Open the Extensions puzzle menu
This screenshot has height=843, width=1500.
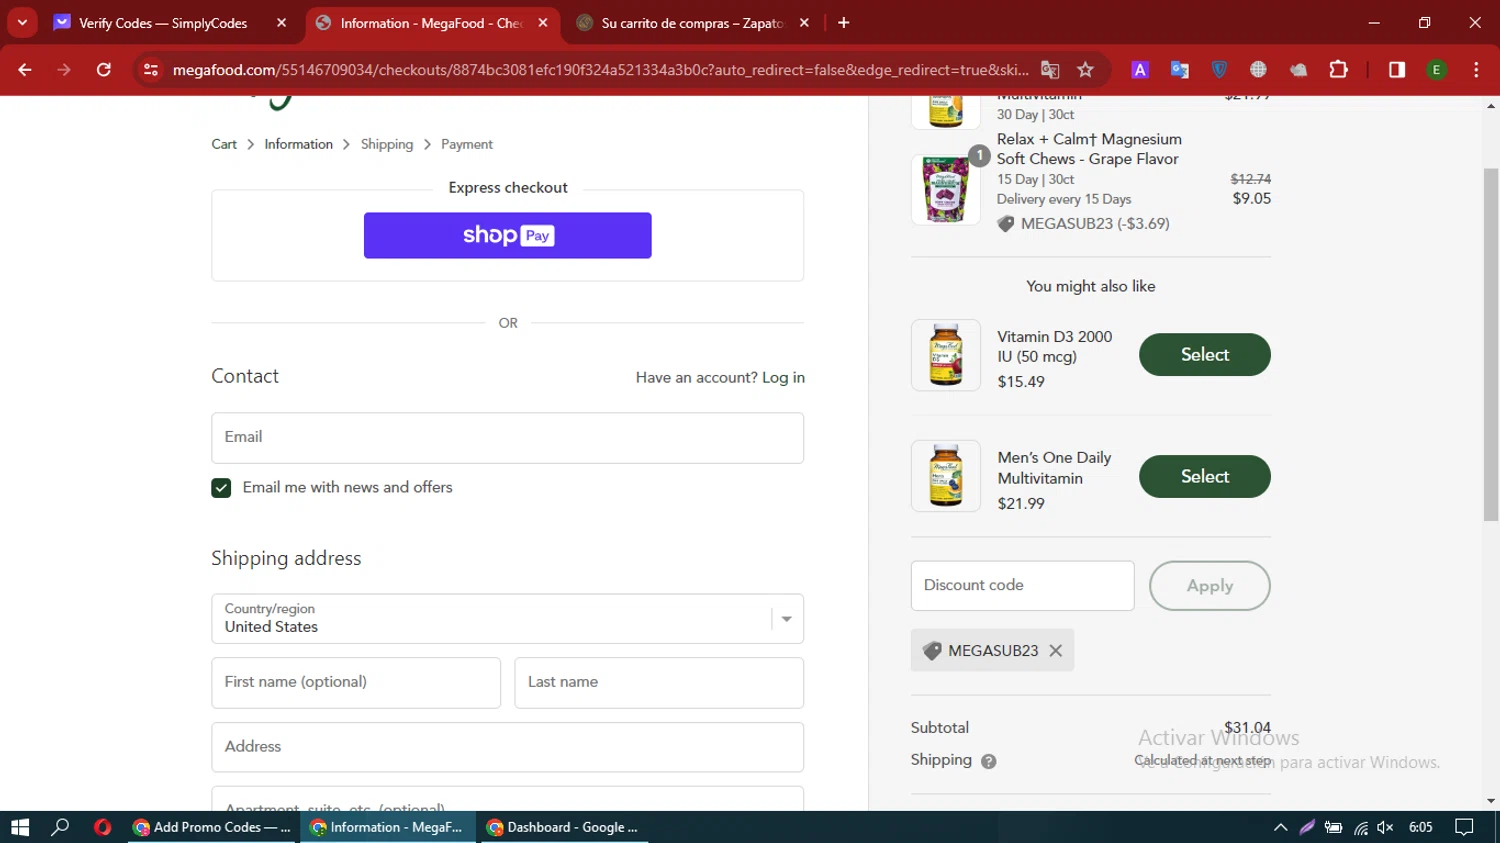click(1338, 70)
